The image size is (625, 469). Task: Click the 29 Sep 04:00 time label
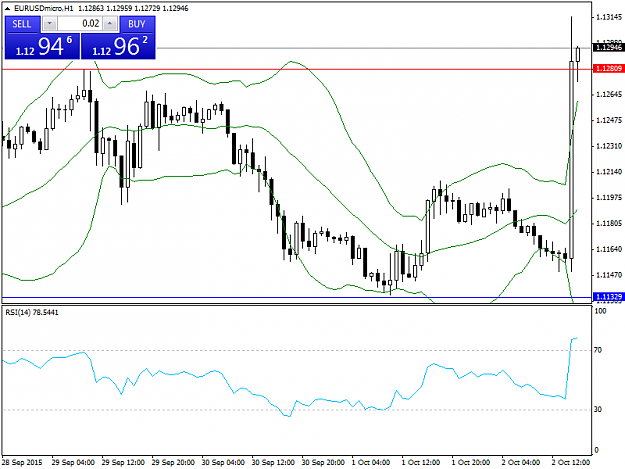[x=73, y=462]
